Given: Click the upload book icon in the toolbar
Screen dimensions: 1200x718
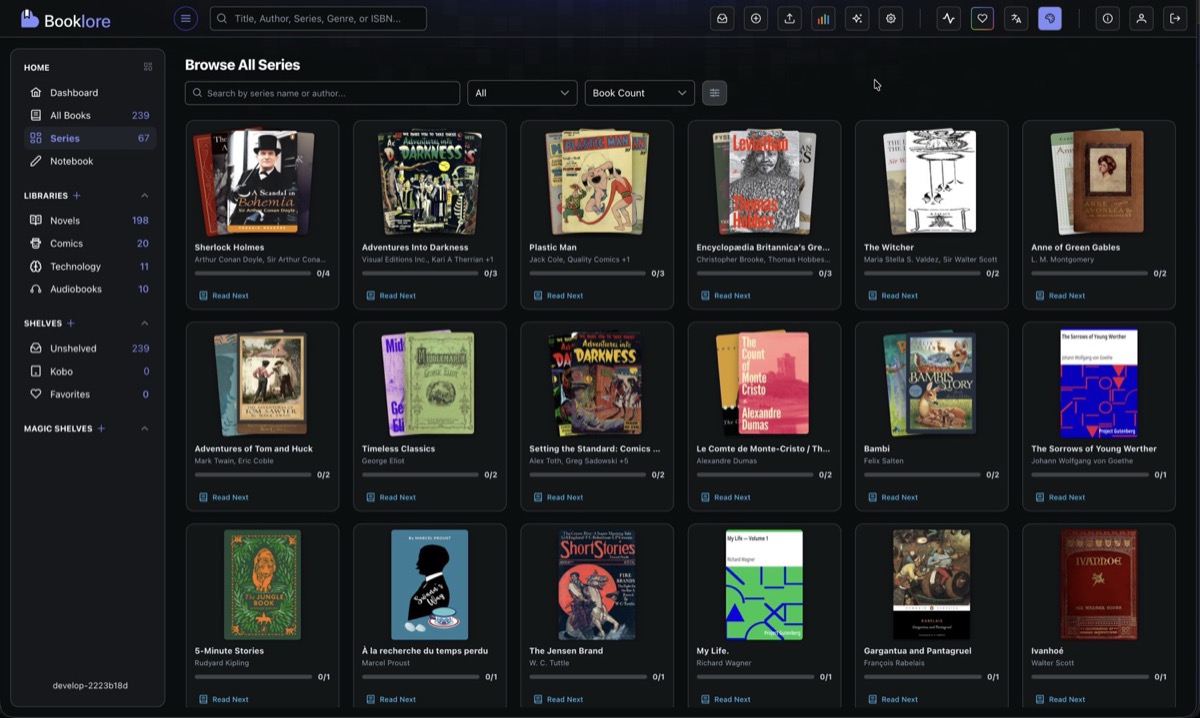Looking at the screenshot, I should [x=789, y=18].
